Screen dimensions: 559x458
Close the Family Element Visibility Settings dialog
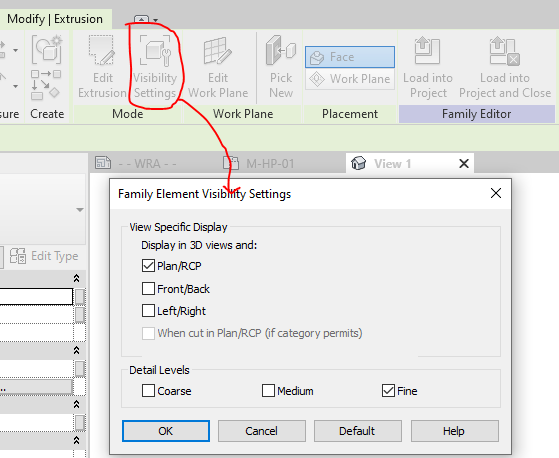click(x=496, y=194)
